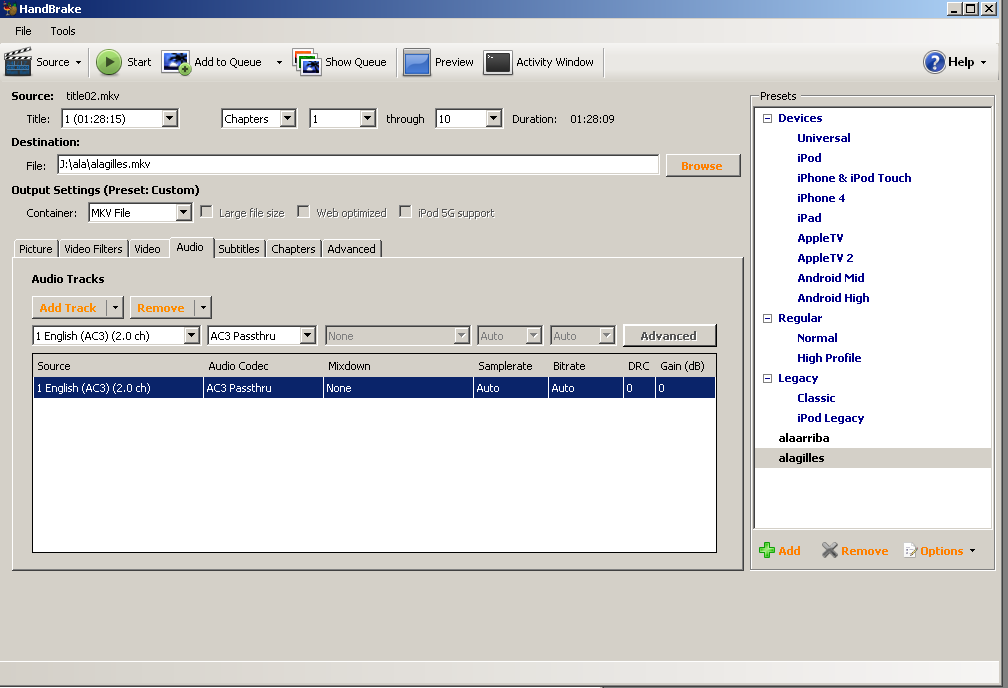Select the iPhone 4 preset
The width and height of the screenshot is (1008, 688).
point(821,198)
